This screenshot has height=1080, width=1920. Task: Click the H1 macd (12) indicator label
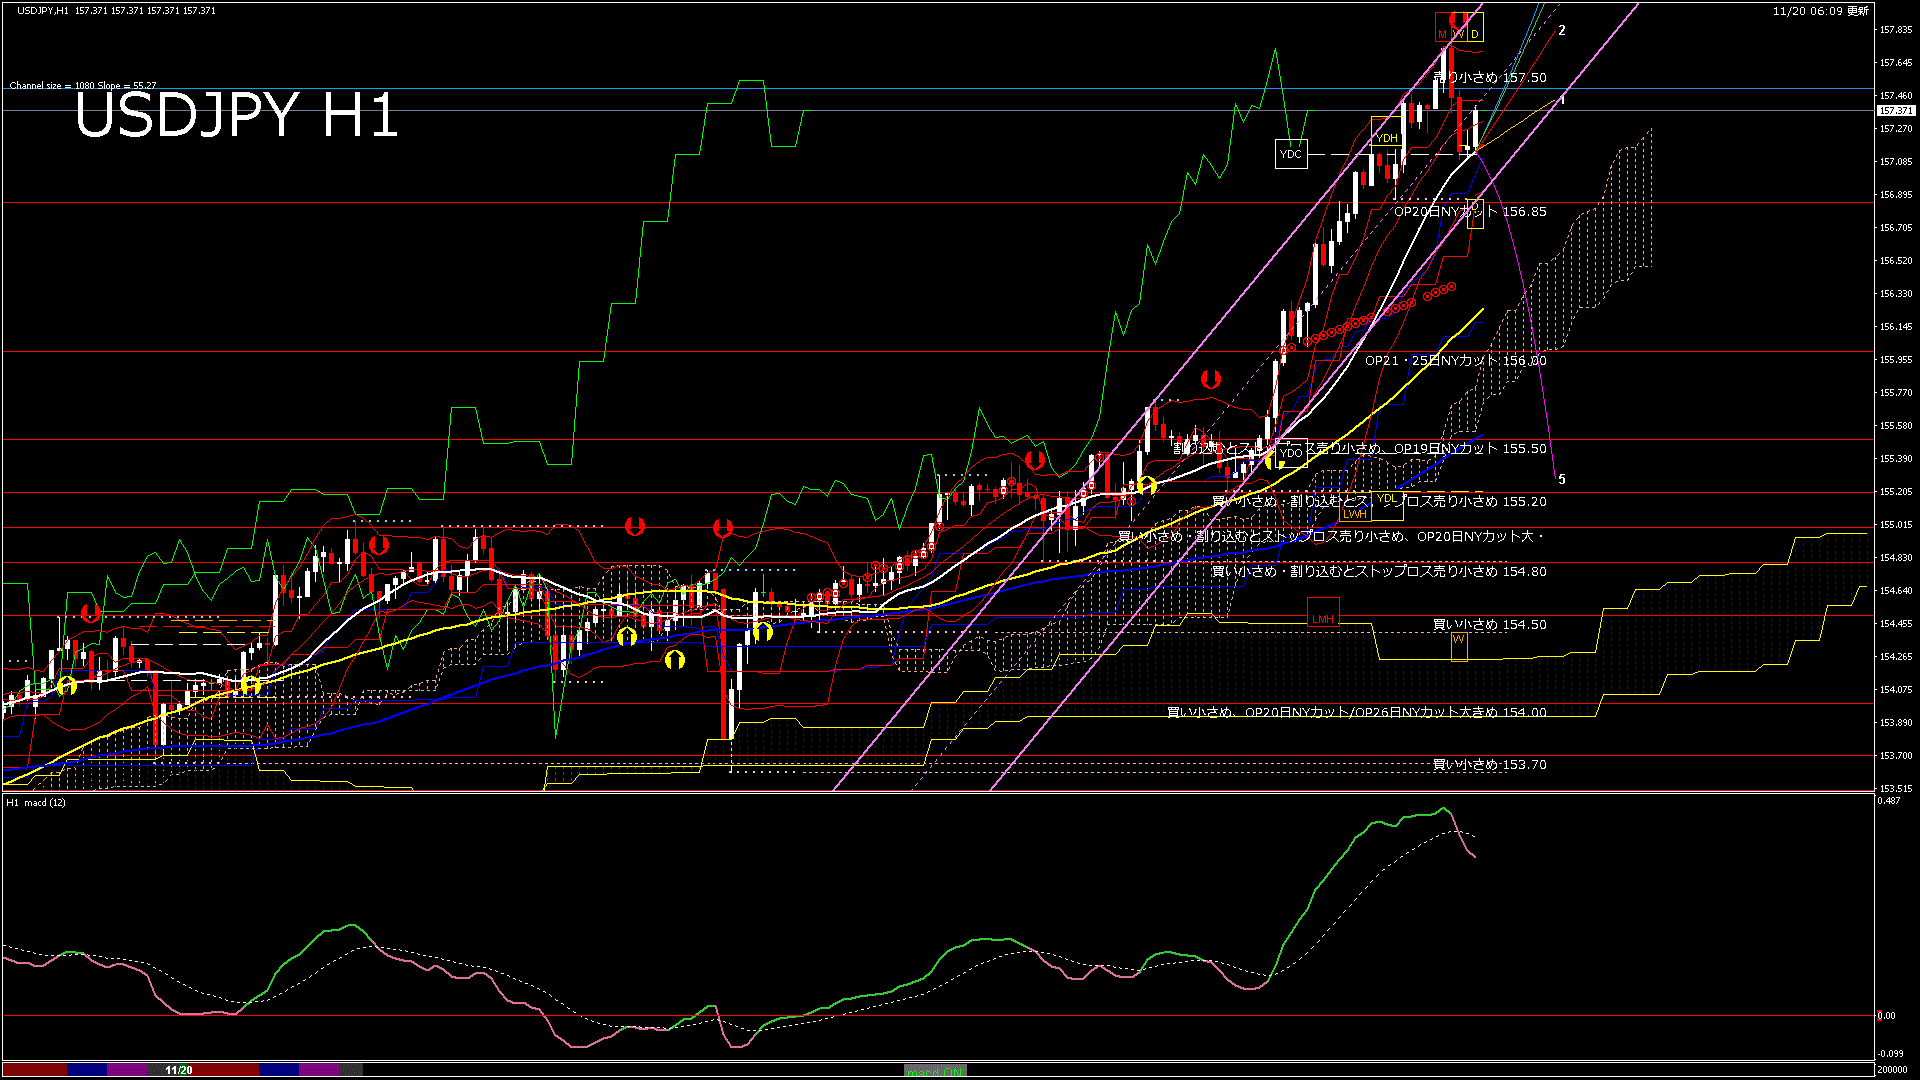(37, 803)
